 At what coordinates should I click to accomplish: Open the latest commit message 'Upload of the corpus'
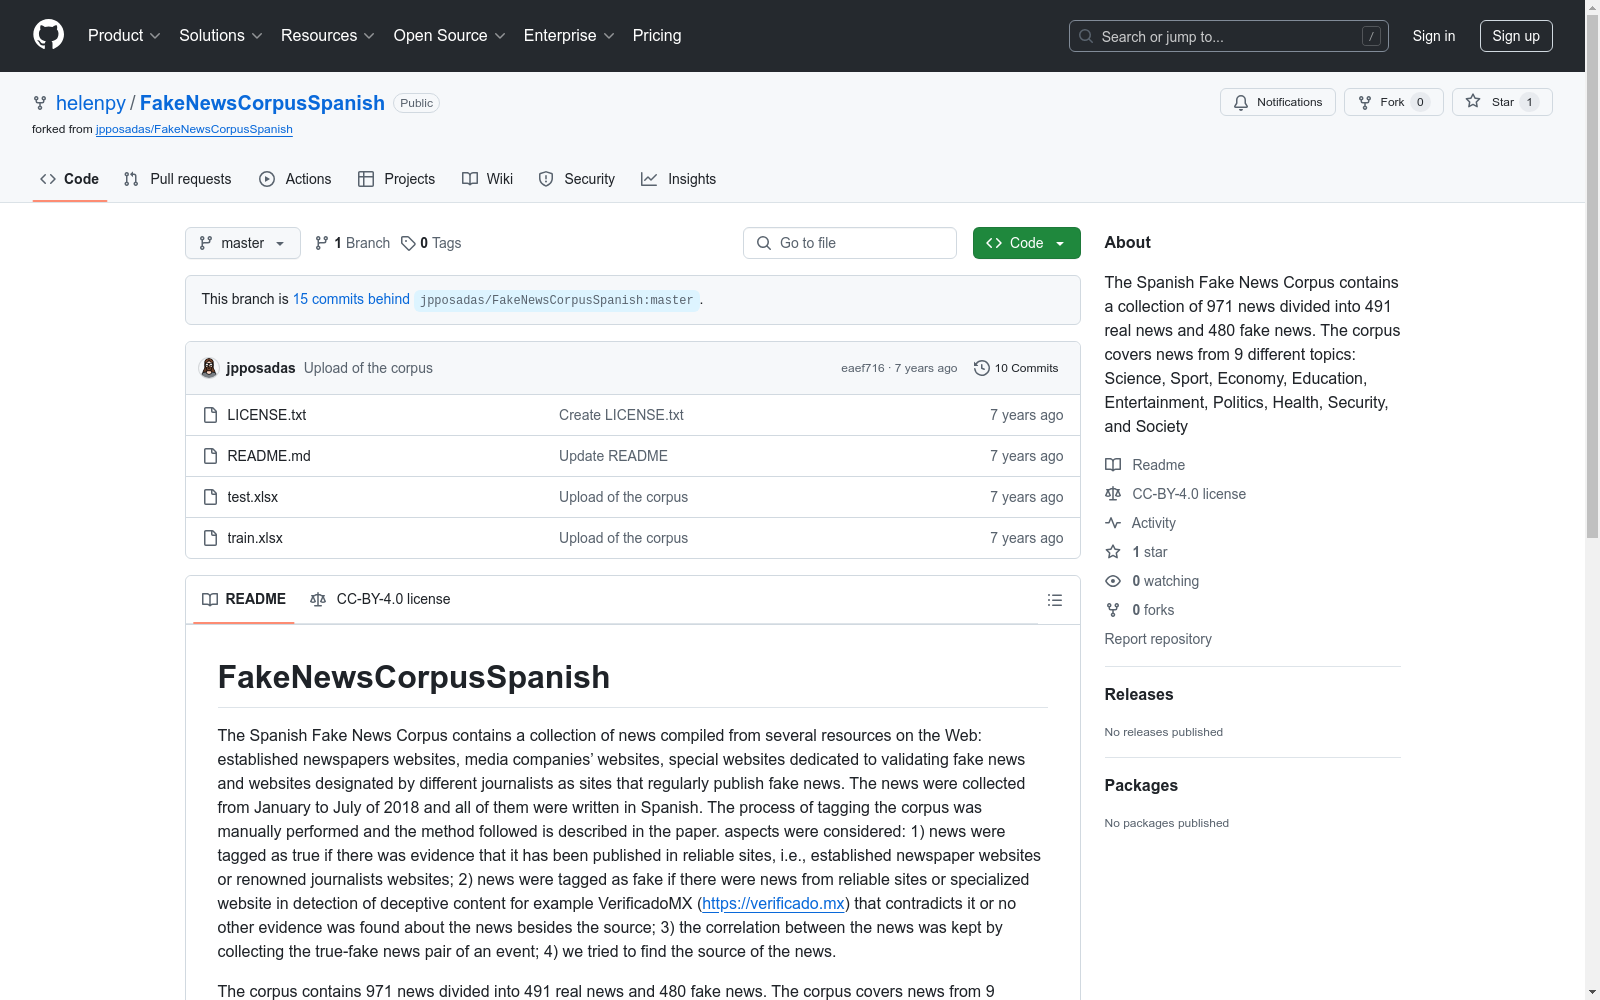tap(368, 368)
